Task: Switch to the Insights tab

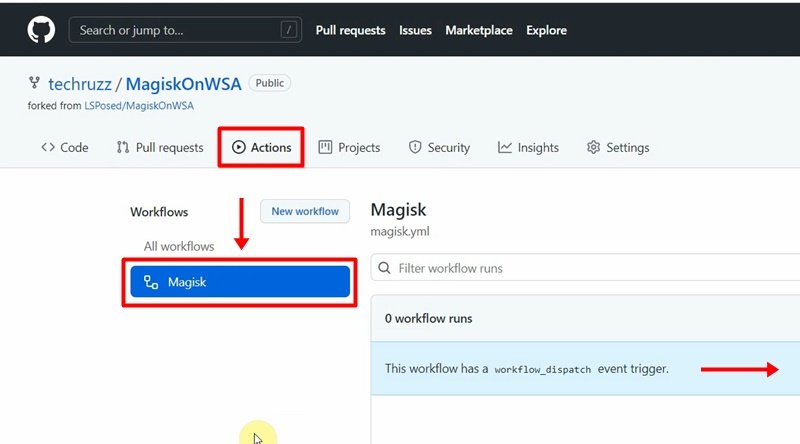Action: click(x=528, y=147)
